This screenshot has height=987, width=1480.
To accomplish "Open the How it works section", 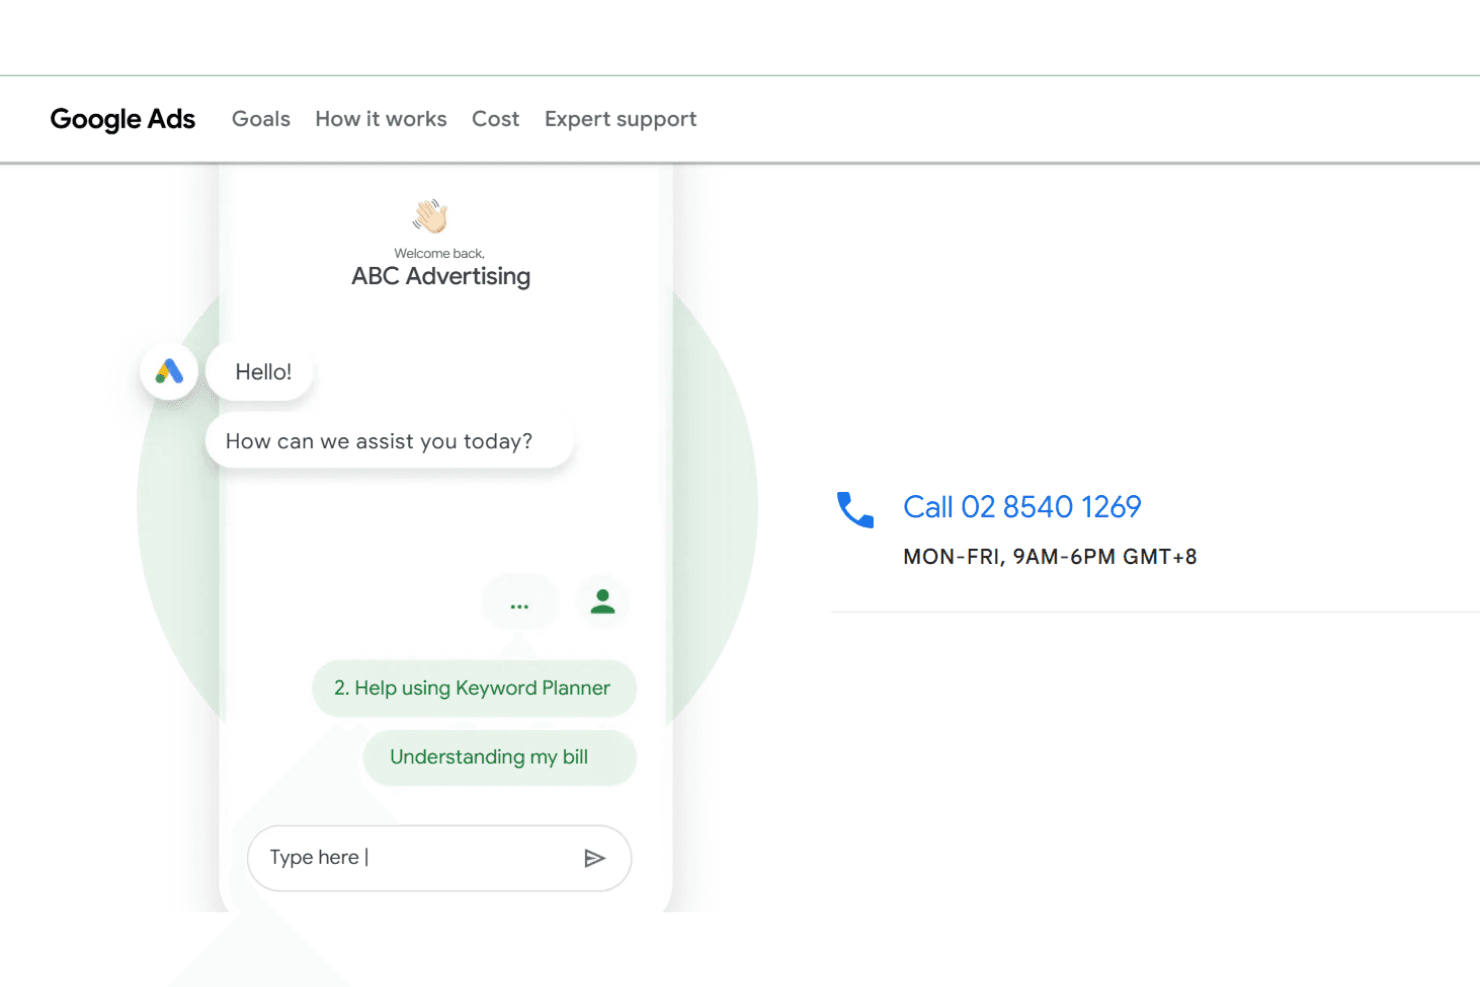I will (381, 119).
